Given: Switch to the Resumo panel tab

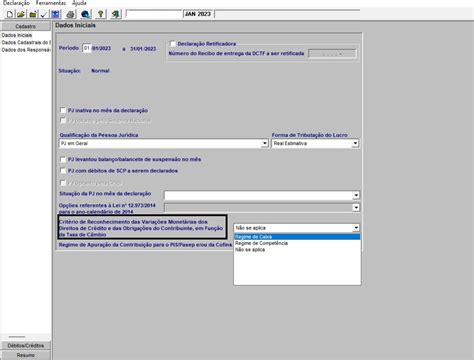Looking at the screenshot, I should click(x=26, y=355).
